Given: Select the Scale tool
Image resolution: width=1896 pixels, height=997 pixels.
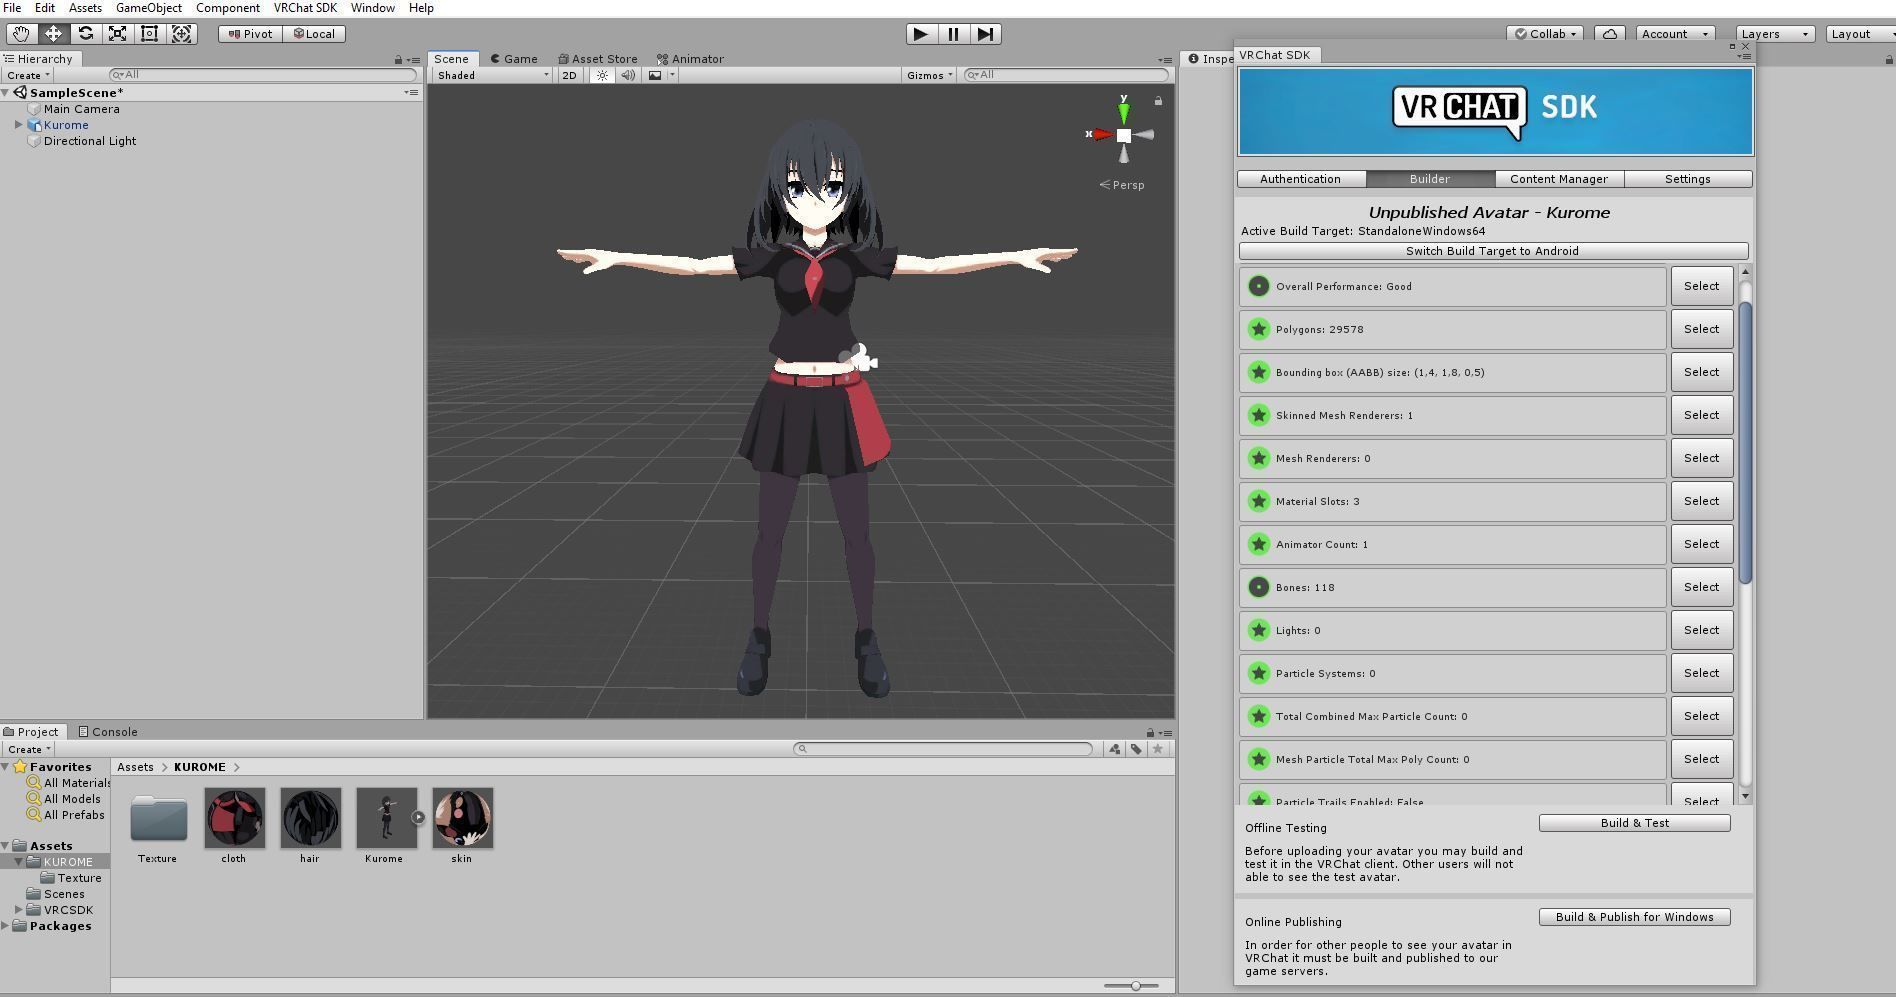Looking at the screenshot, I should pyautogui.click(x=117, y=33).
